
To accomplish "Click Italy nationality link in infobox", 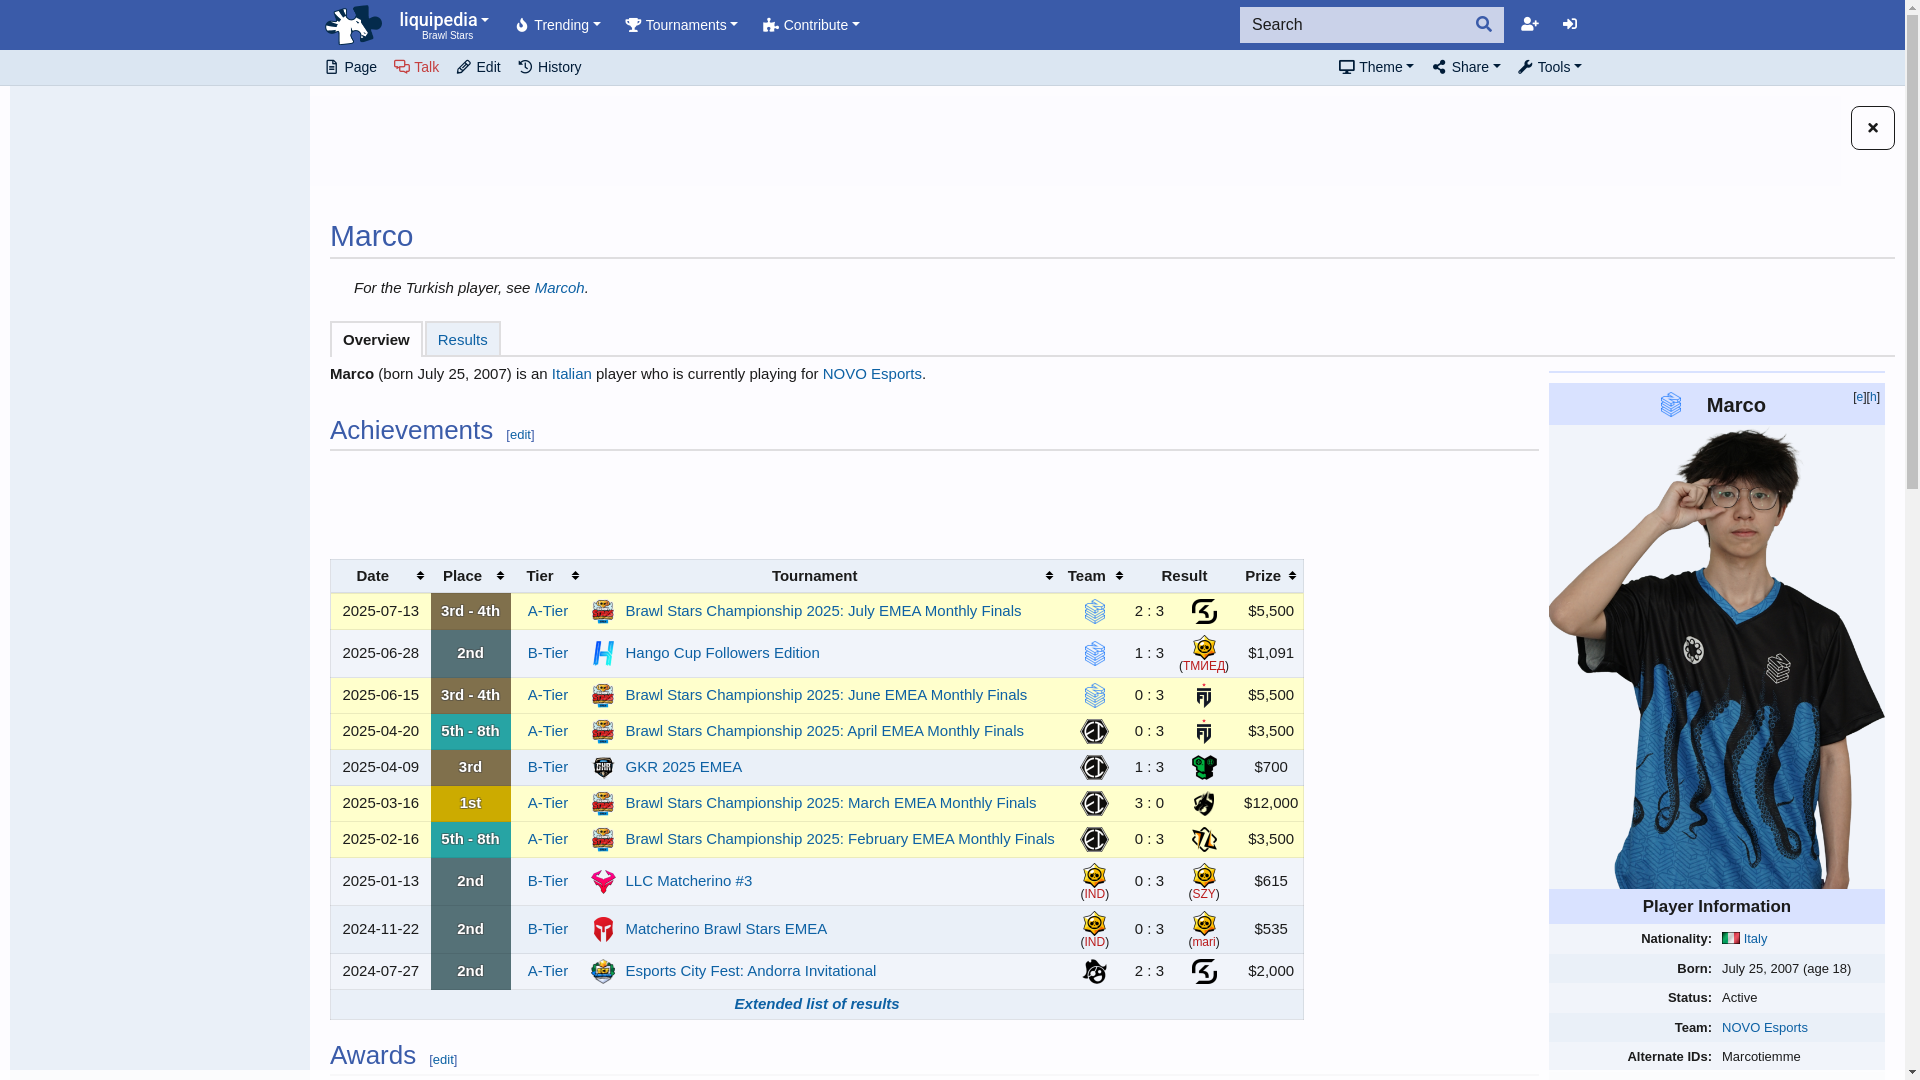I will pyautogui.click(x=1755, y=939).
